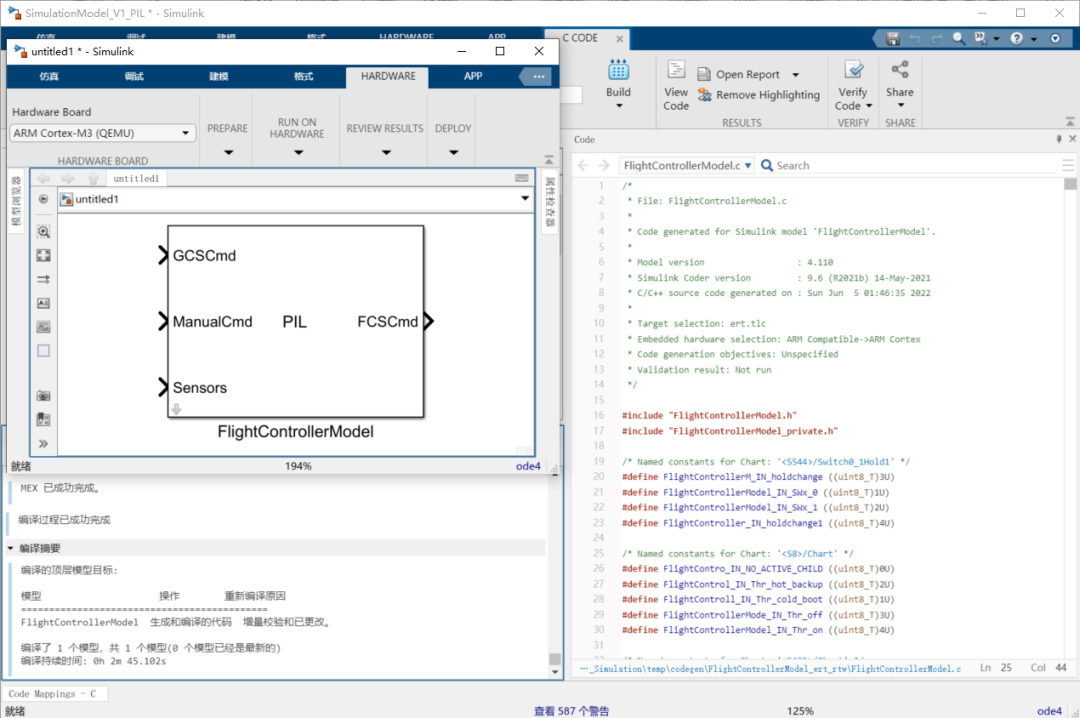Expand the DEPLOY section arrow

[x=453, y=152]
